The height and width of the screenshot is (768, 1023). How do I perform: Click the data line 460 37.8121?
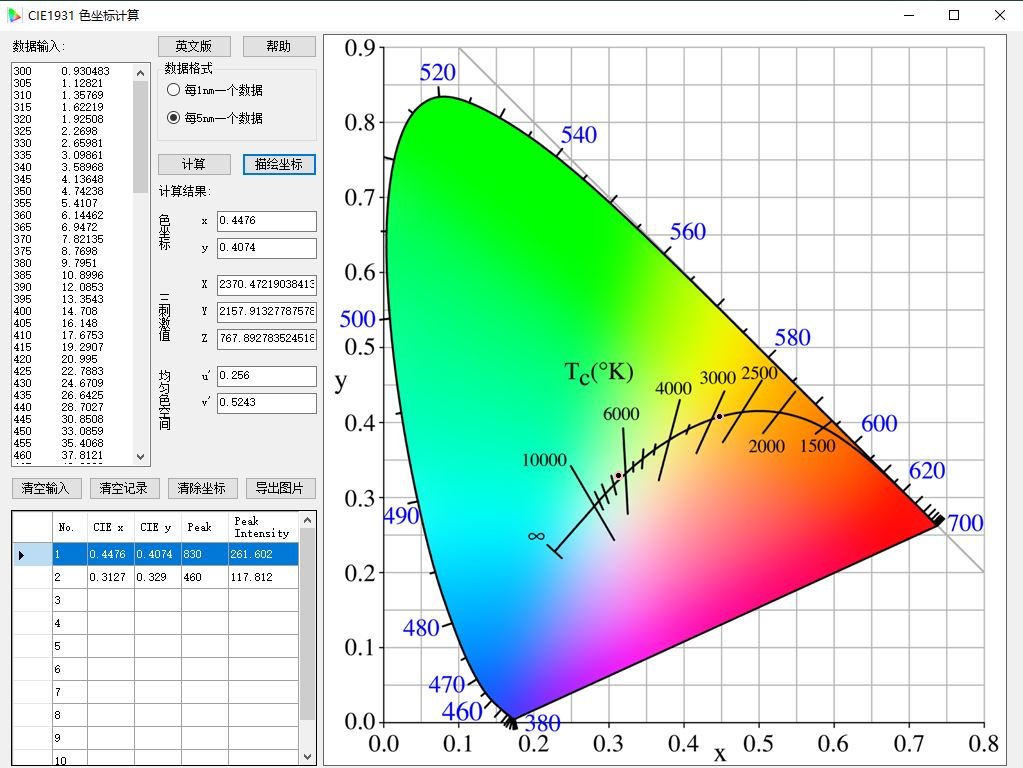pos(58,455)
